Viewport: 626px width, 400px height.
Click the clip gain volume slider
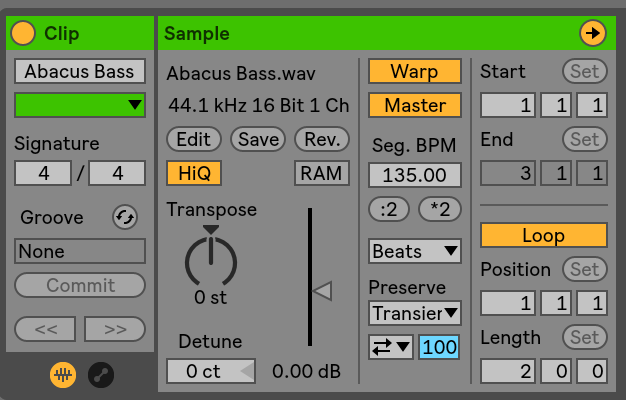[x=321, y=291]
